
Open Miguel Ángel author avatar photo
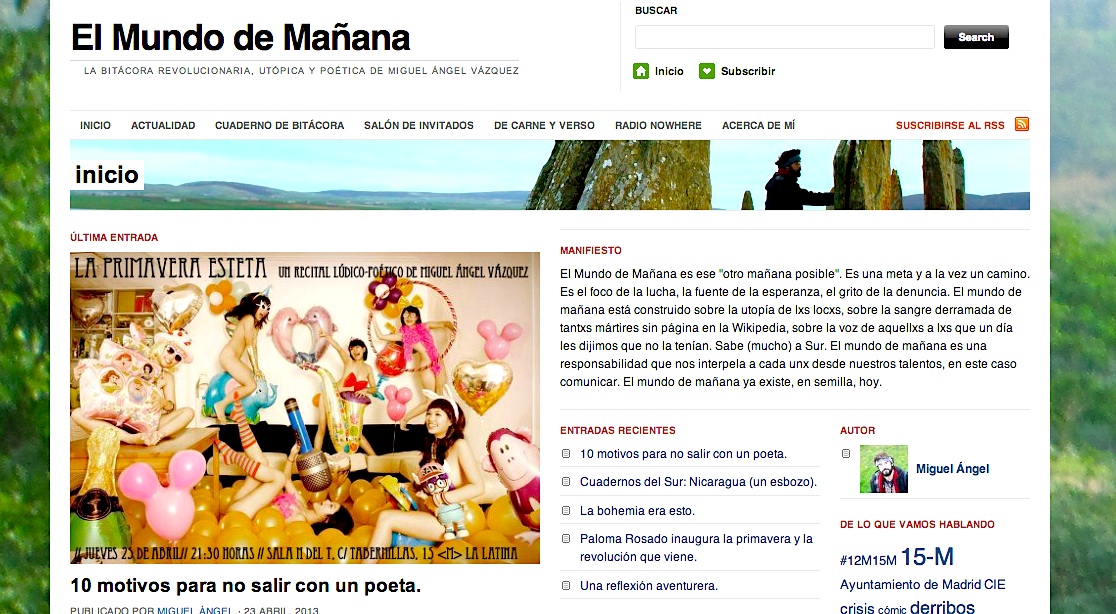[x=884, y=469]
